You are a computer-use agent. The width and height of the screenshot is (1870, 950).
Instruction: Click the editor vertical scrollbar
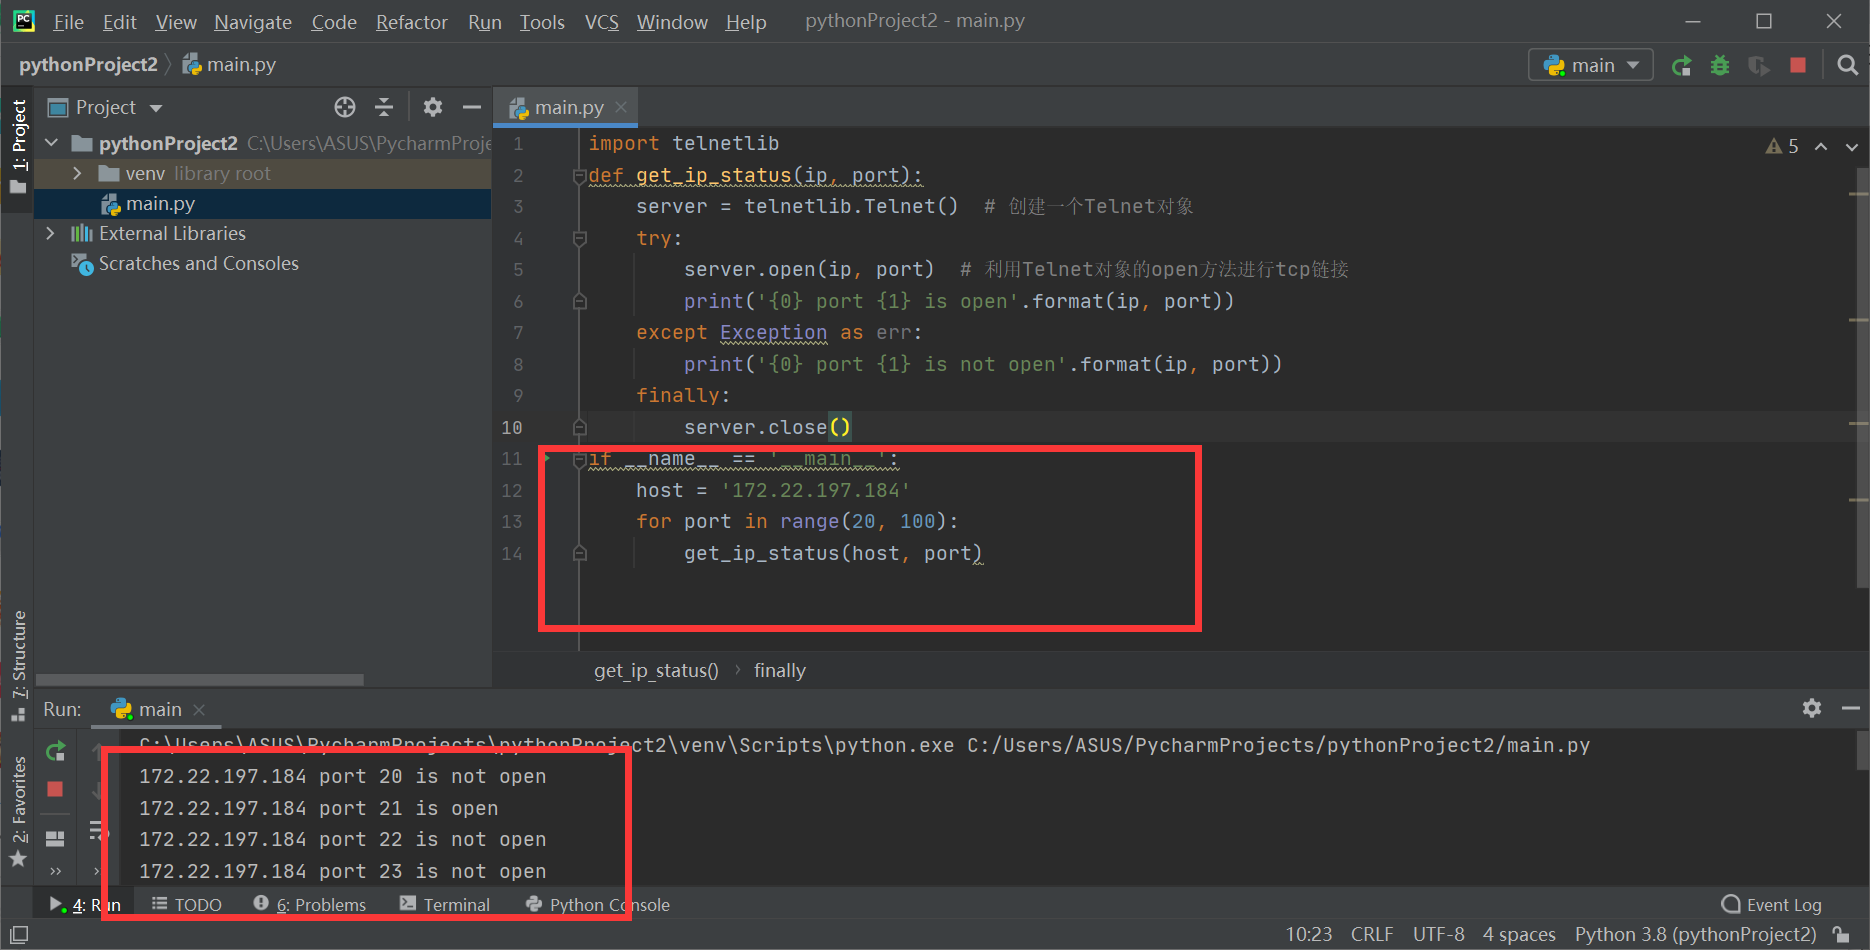[1862, 378]
